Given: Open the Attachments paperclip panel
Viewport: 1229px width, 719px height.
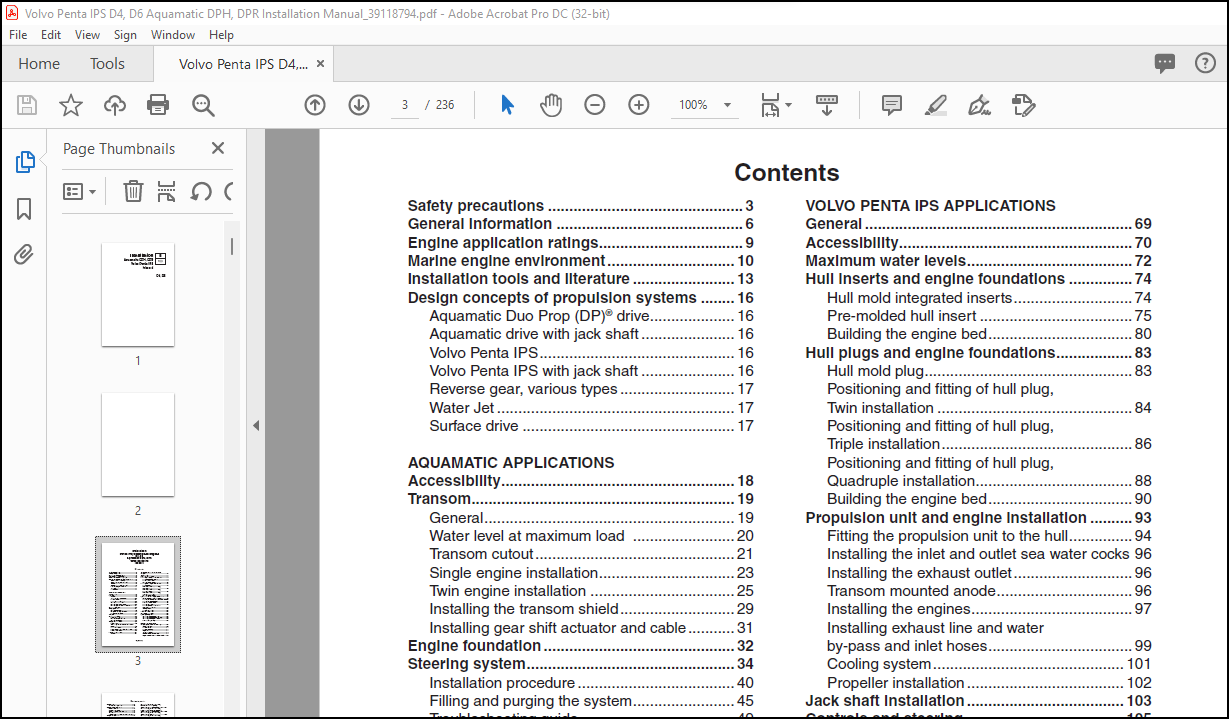Looking at the screenshot, I should [x=25, y=255].
